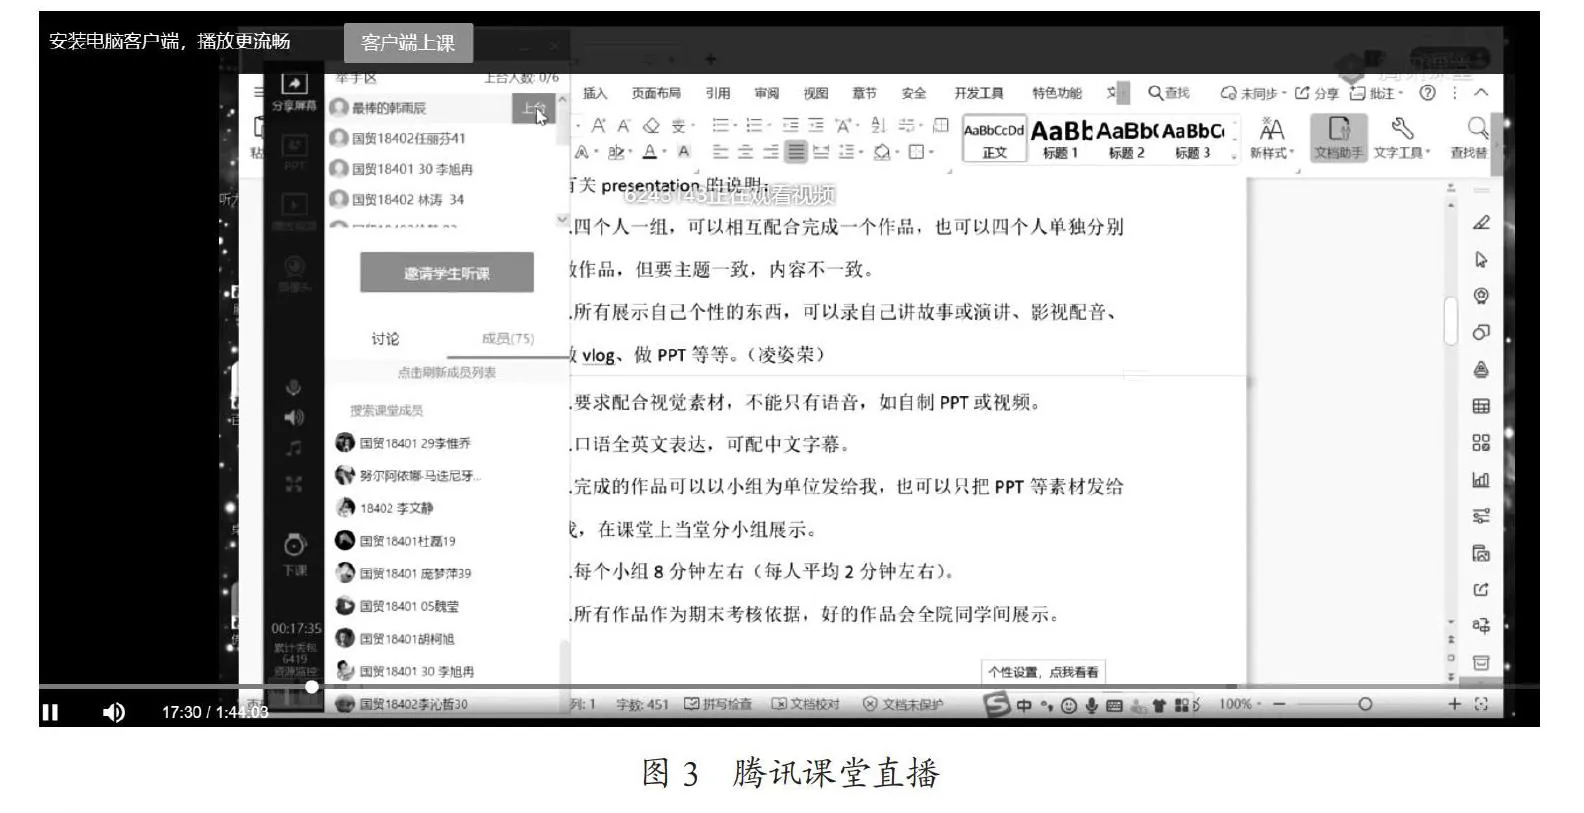Click the clear formatting eraser icon
This screenshot has width=1584, height=813.
(x=651, y=126)
